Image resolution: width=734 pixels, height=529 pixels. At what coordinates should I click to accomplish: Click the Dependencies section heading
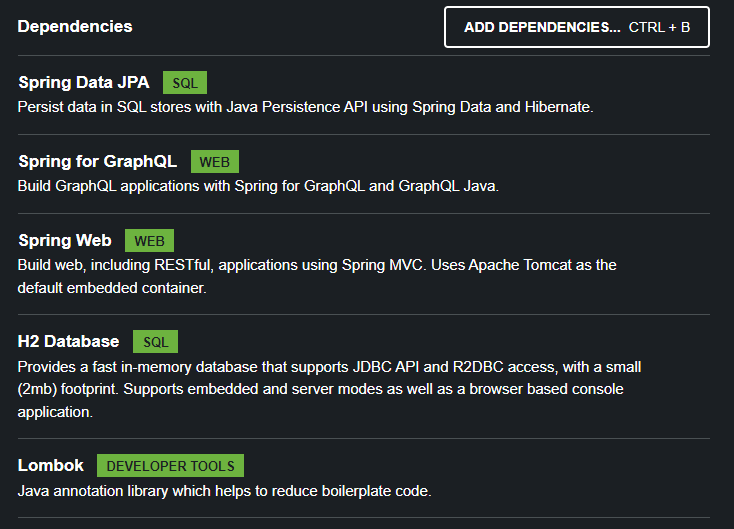(75, 27)
